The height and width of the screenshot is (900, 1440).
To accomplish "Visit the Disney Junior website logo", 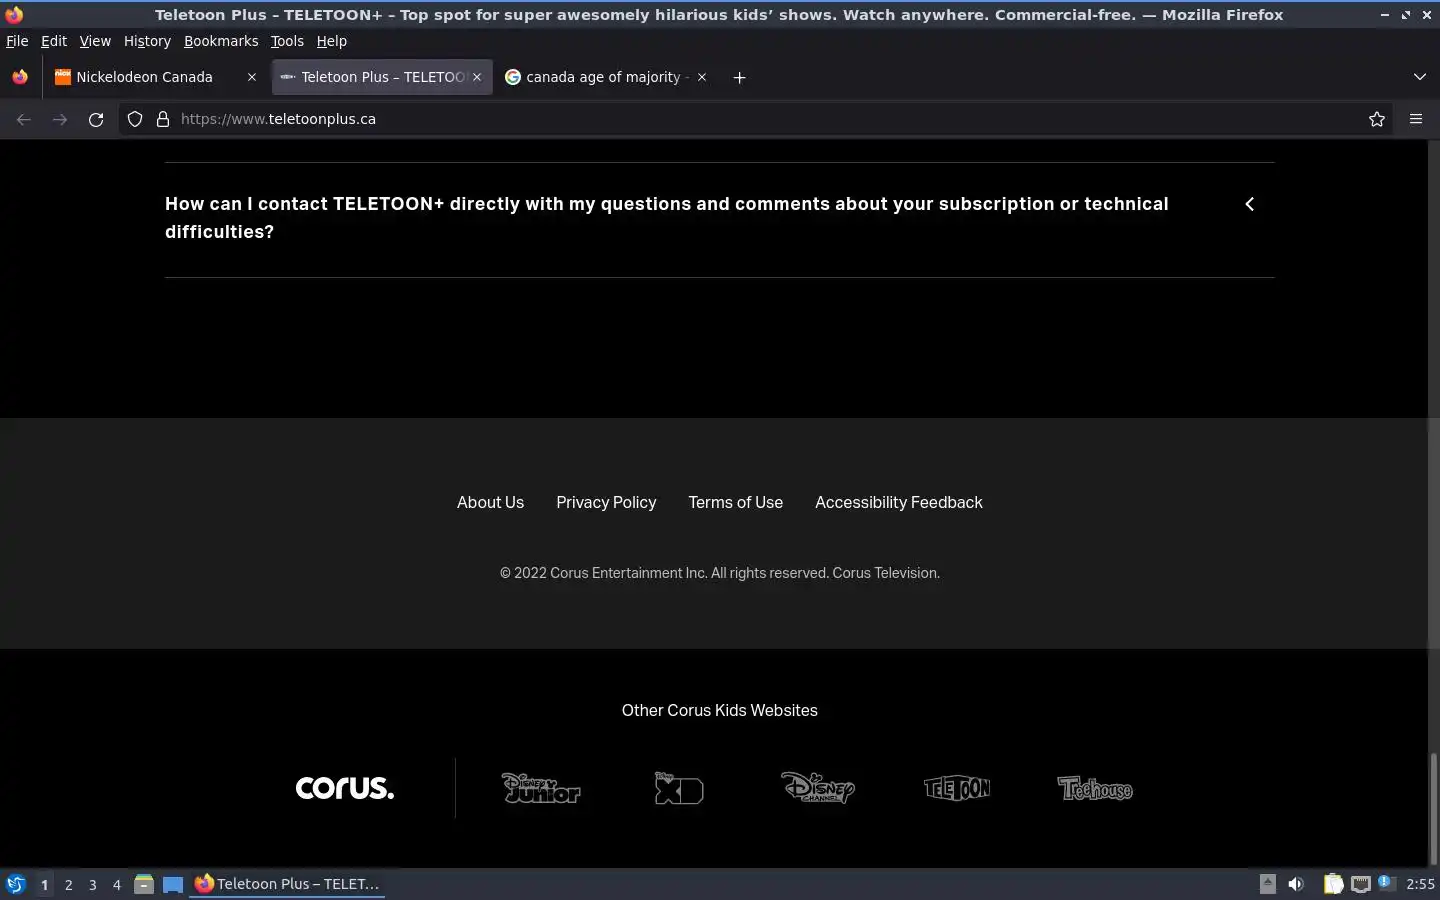I will [x=541, y=788].
